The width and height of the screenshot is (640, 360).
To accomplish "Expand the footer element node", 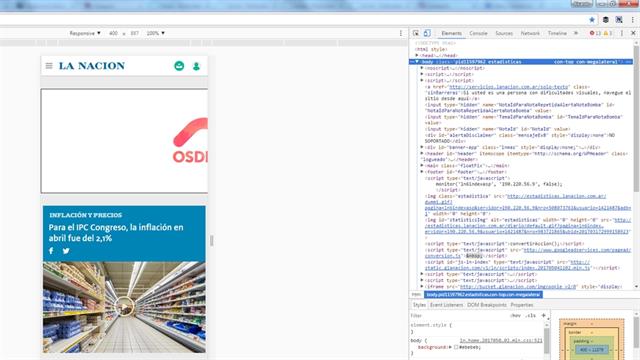I will [x=422, y=172].
